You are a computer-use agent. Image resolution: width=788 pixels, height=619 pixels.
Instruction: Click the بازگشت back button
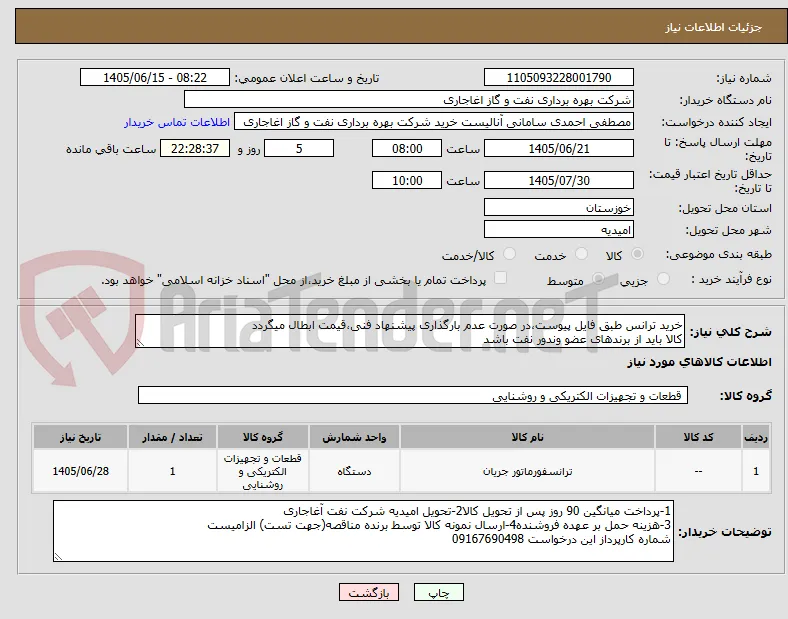[369, 592]
